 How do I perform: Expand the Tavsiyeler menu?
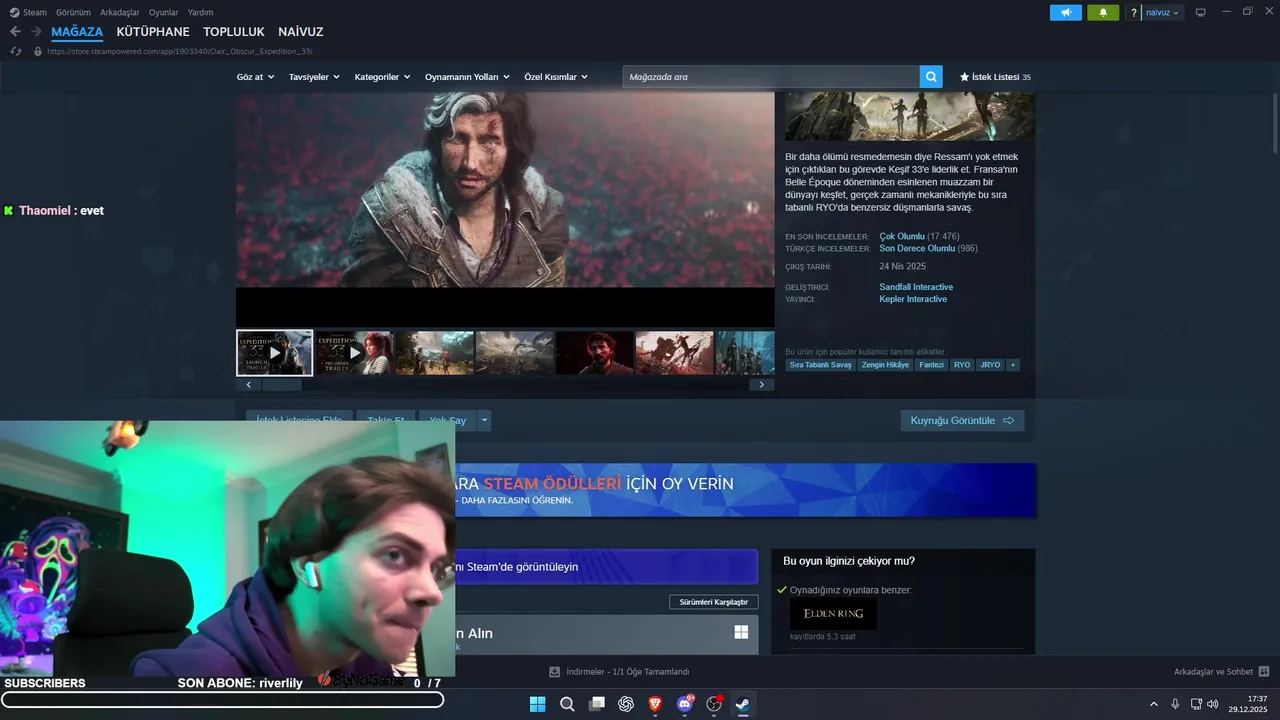click(314, 77)
